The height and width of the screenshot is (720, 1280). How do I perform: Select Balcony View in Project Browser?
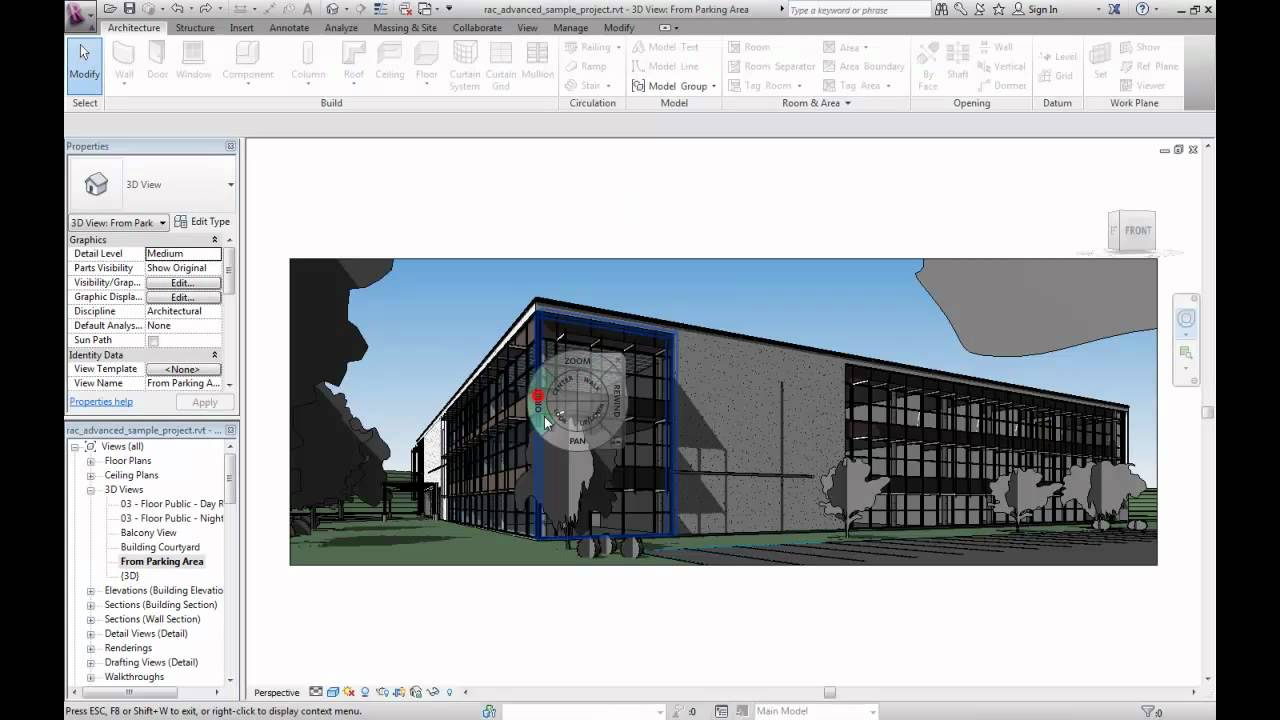148,533
